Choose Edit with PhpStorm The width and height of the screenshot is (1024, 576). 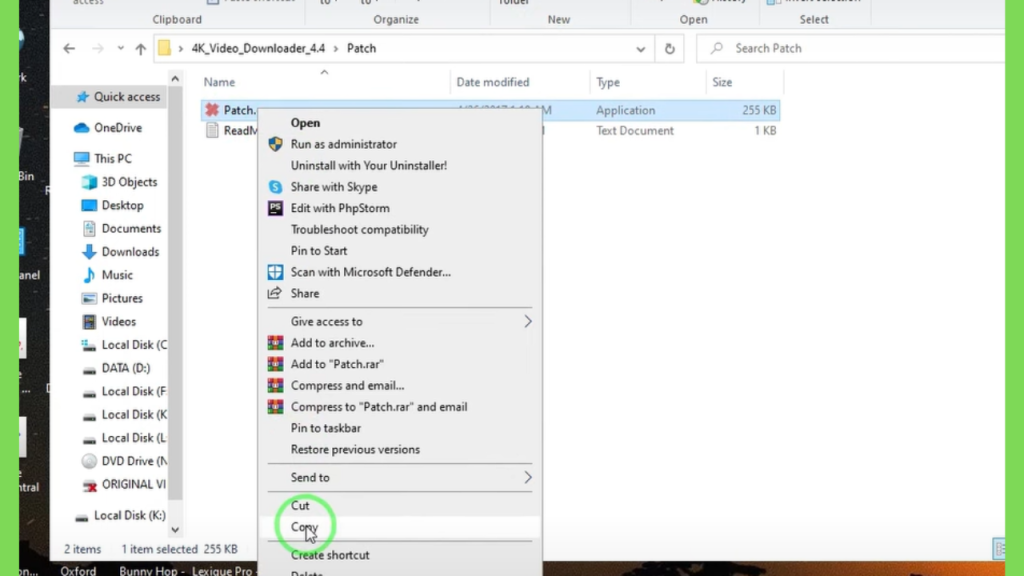click(340, 208)
